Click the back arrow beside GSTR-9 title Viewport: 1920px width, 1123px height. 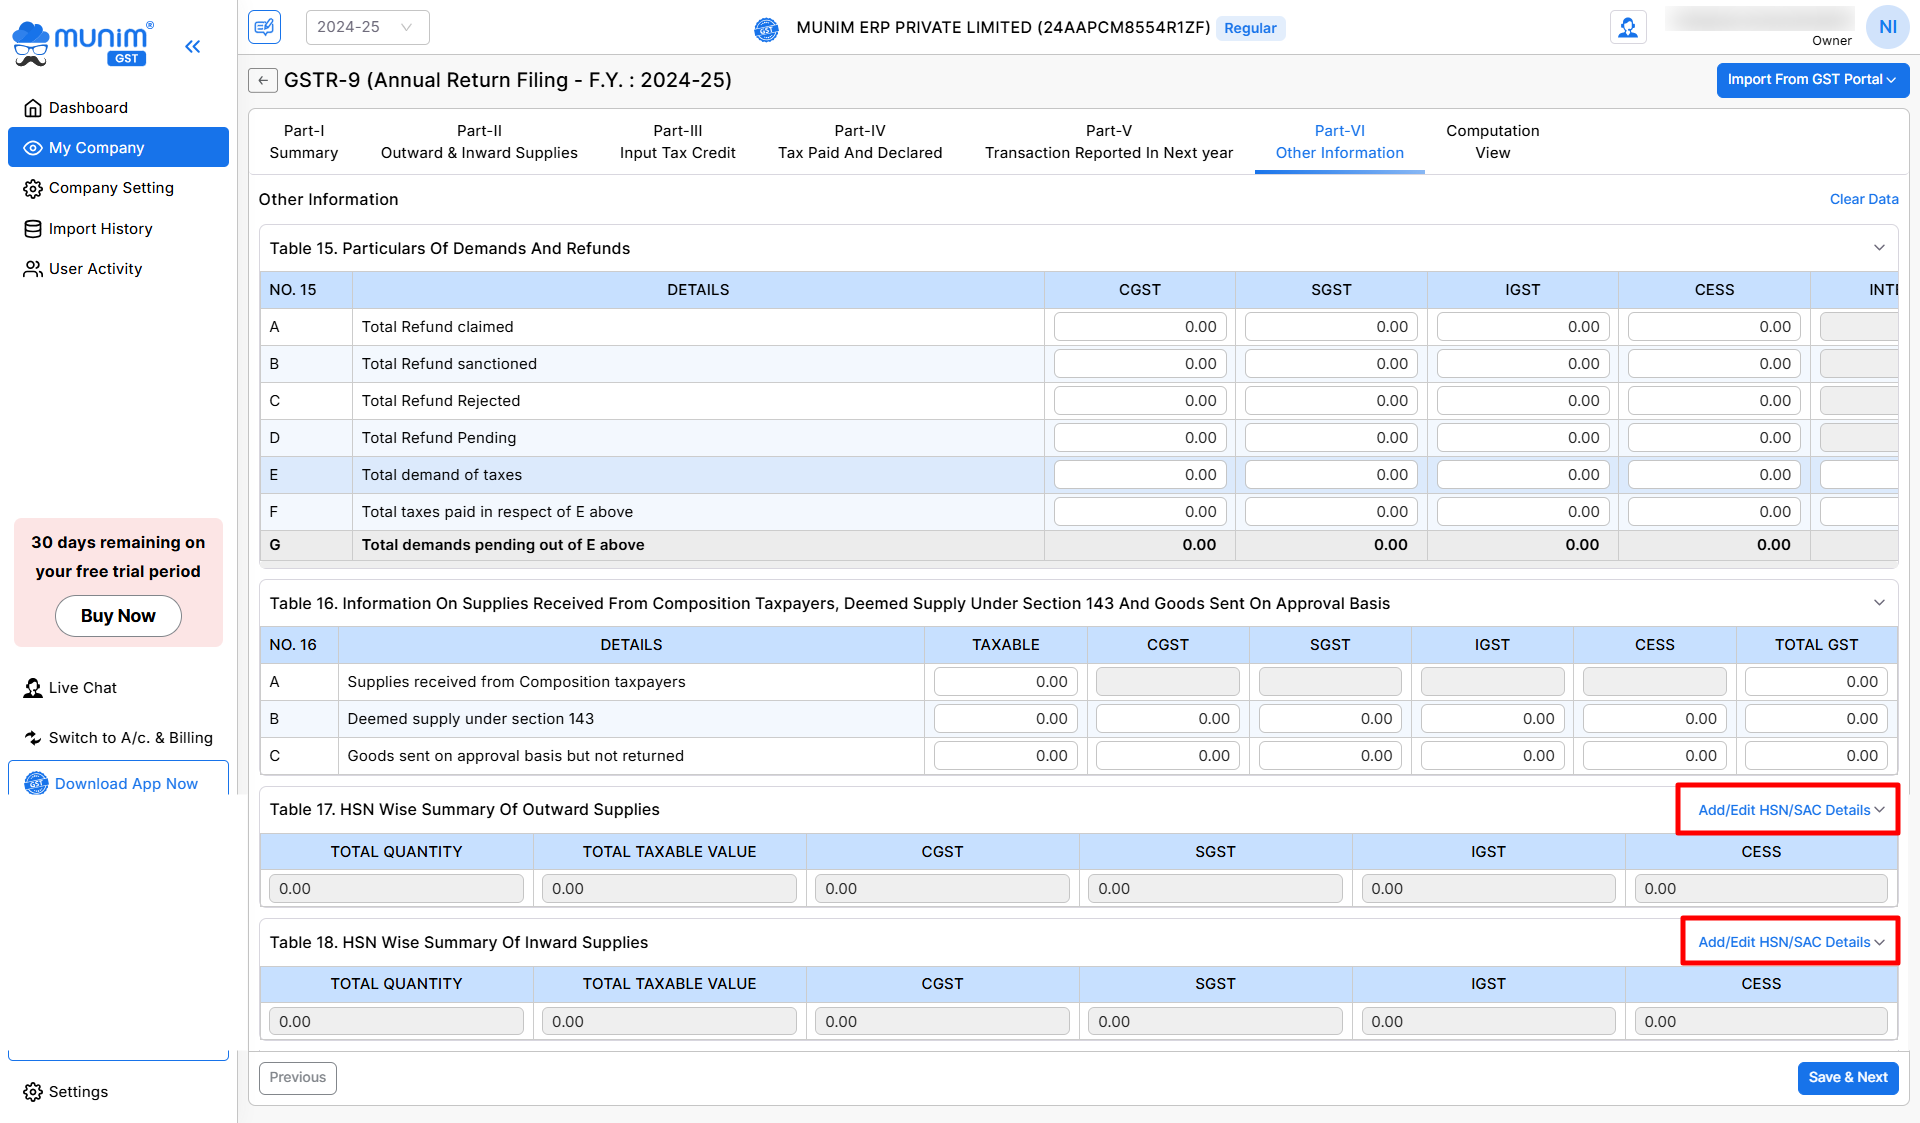pyautogui.click(x=263, y=80)
